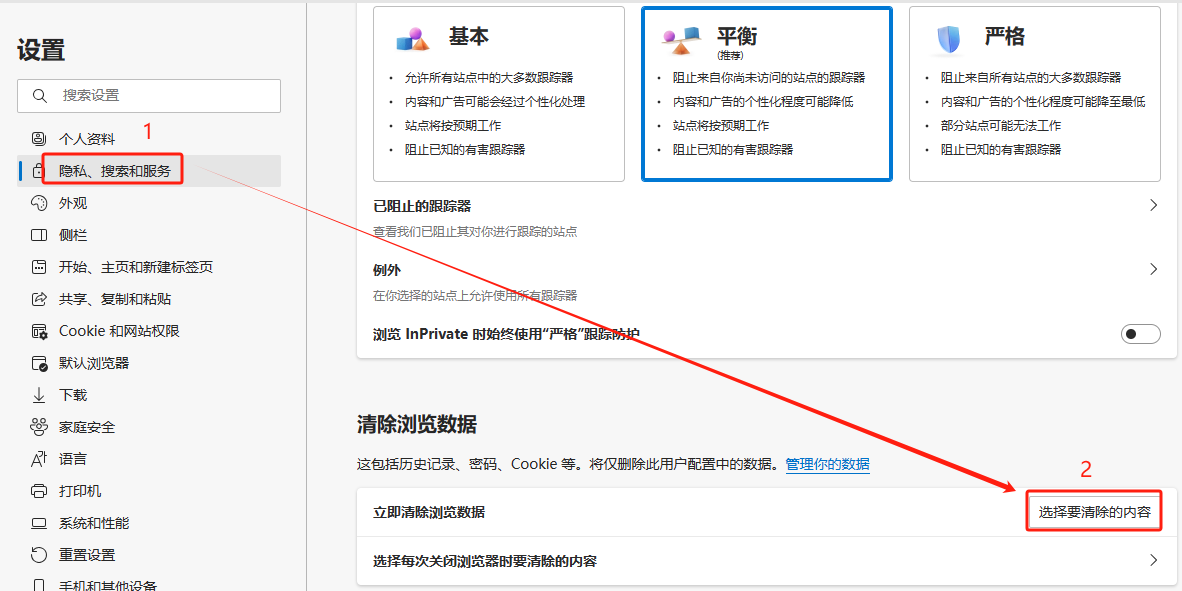Screen dimensions: 1182x591
Task: Click 选择每次关闭浏览器时要清除的内容 row text
Action: tap(485, 561)
